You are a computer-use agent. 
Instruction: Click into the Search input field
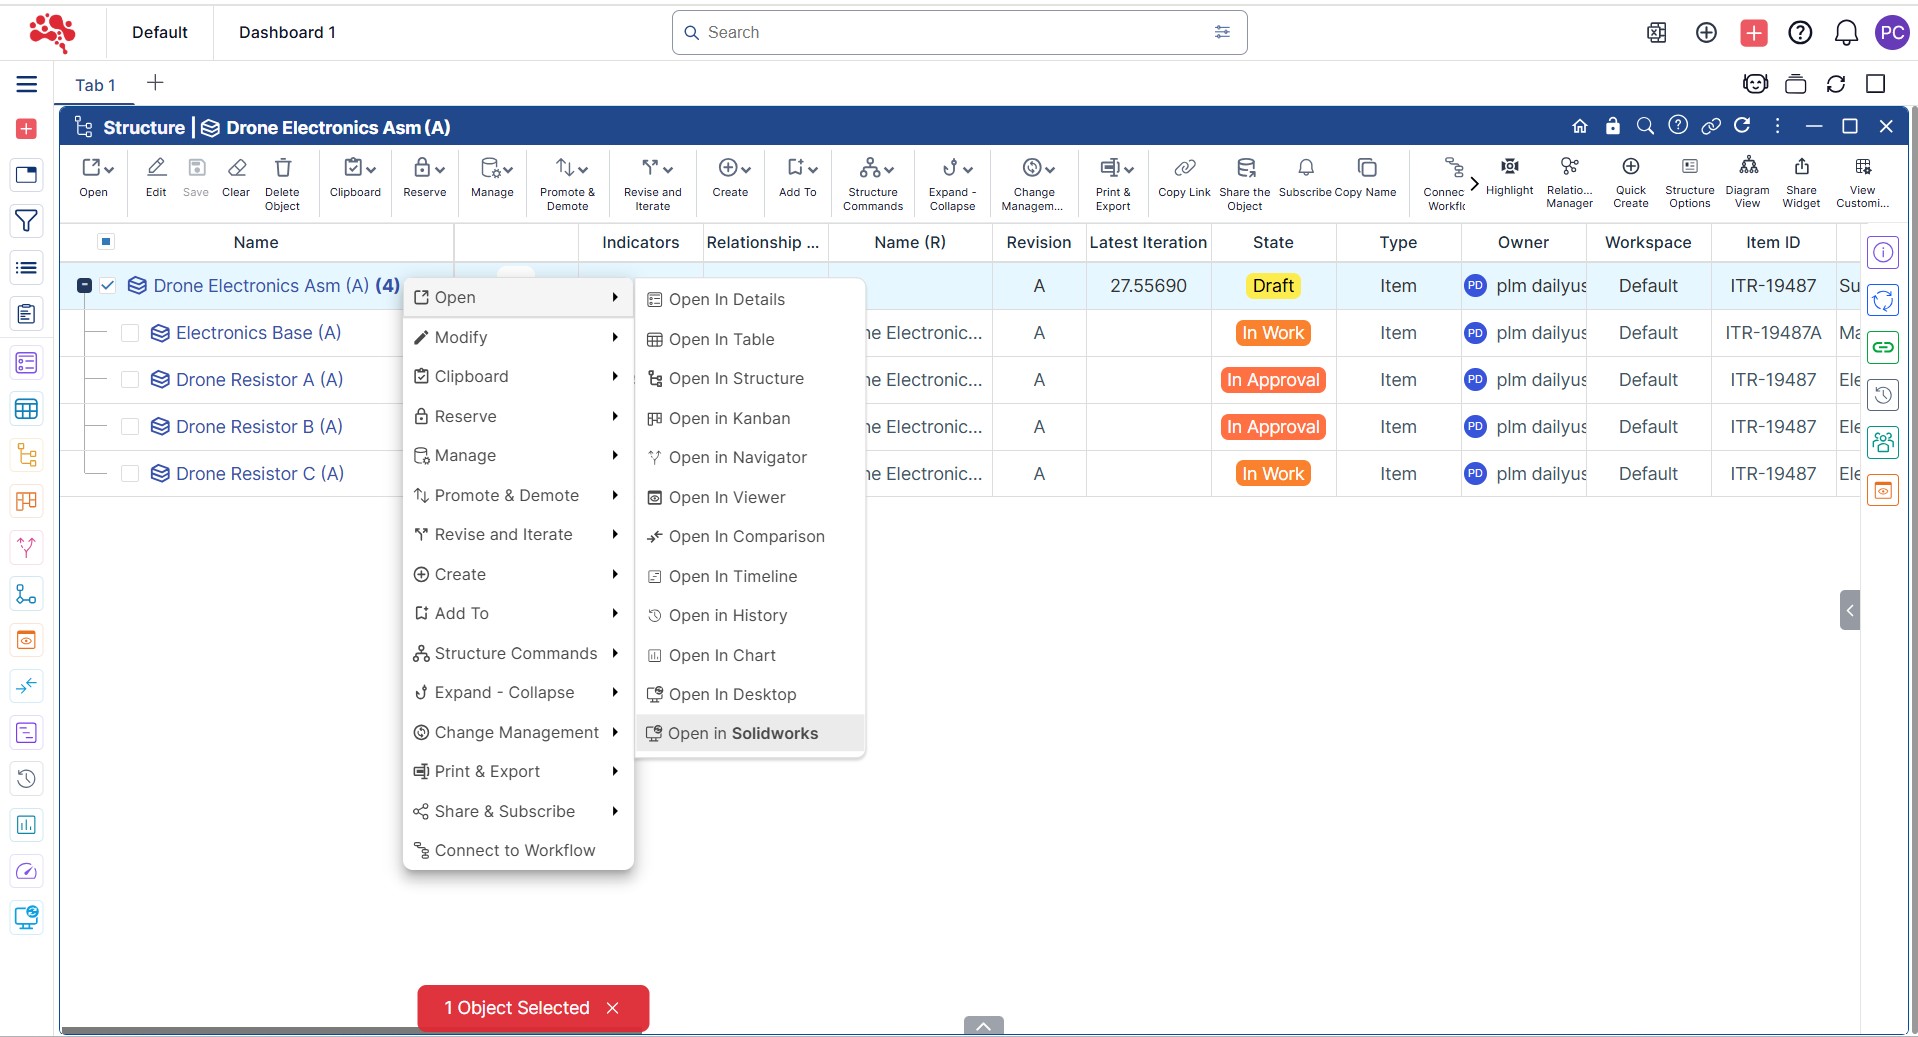point(950,33)
